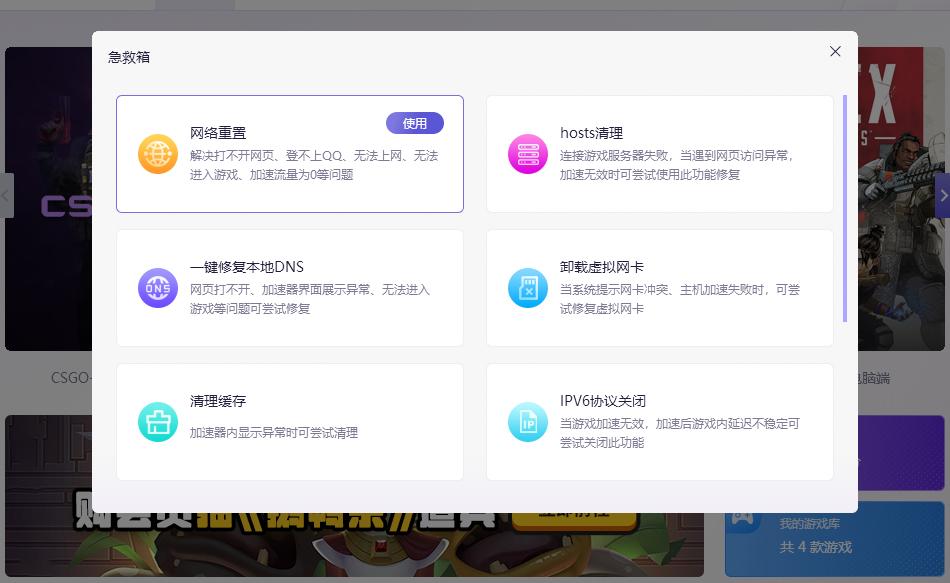The image size is (950, 583).
Task: Click the globe icon inside the selected repair card
Action: (x=158, y=153)
